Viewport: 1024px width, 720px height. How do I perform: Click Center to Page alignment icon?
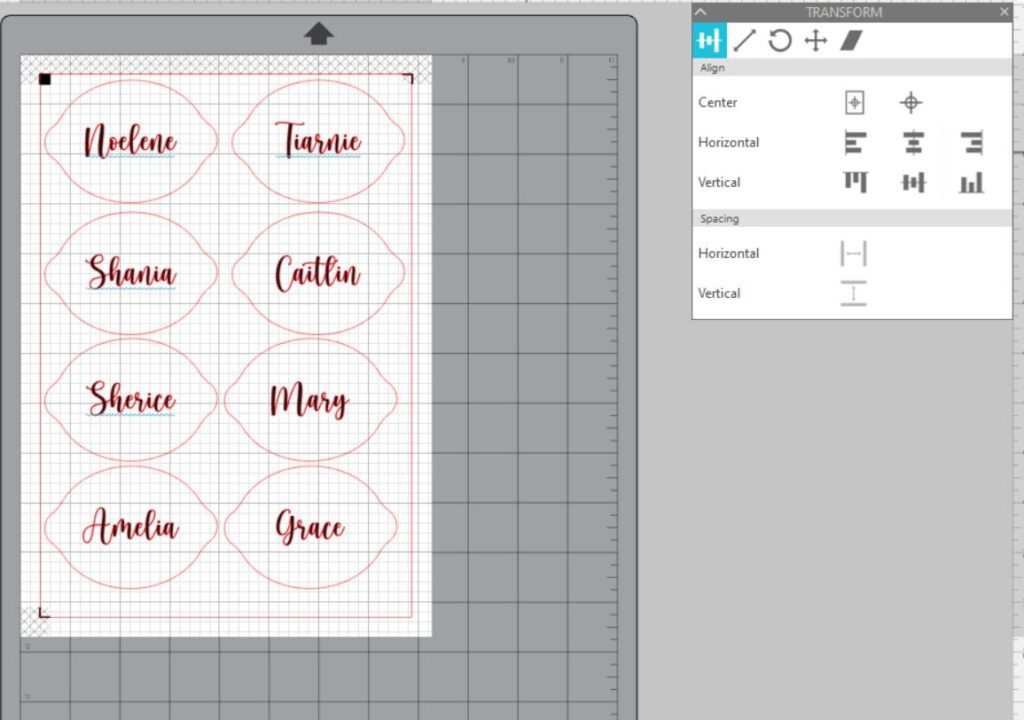click(854, 102)
